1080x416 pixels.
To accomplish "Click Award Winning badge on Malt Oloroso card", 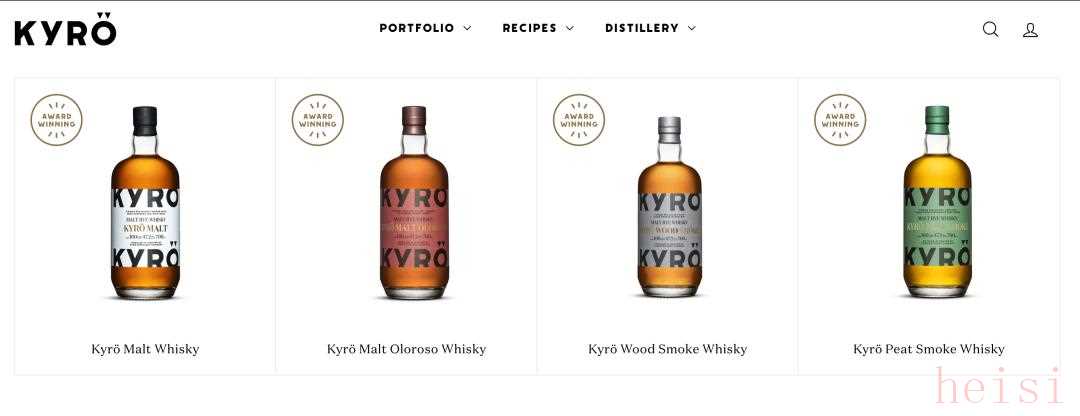I will click(x=318, y=120).
